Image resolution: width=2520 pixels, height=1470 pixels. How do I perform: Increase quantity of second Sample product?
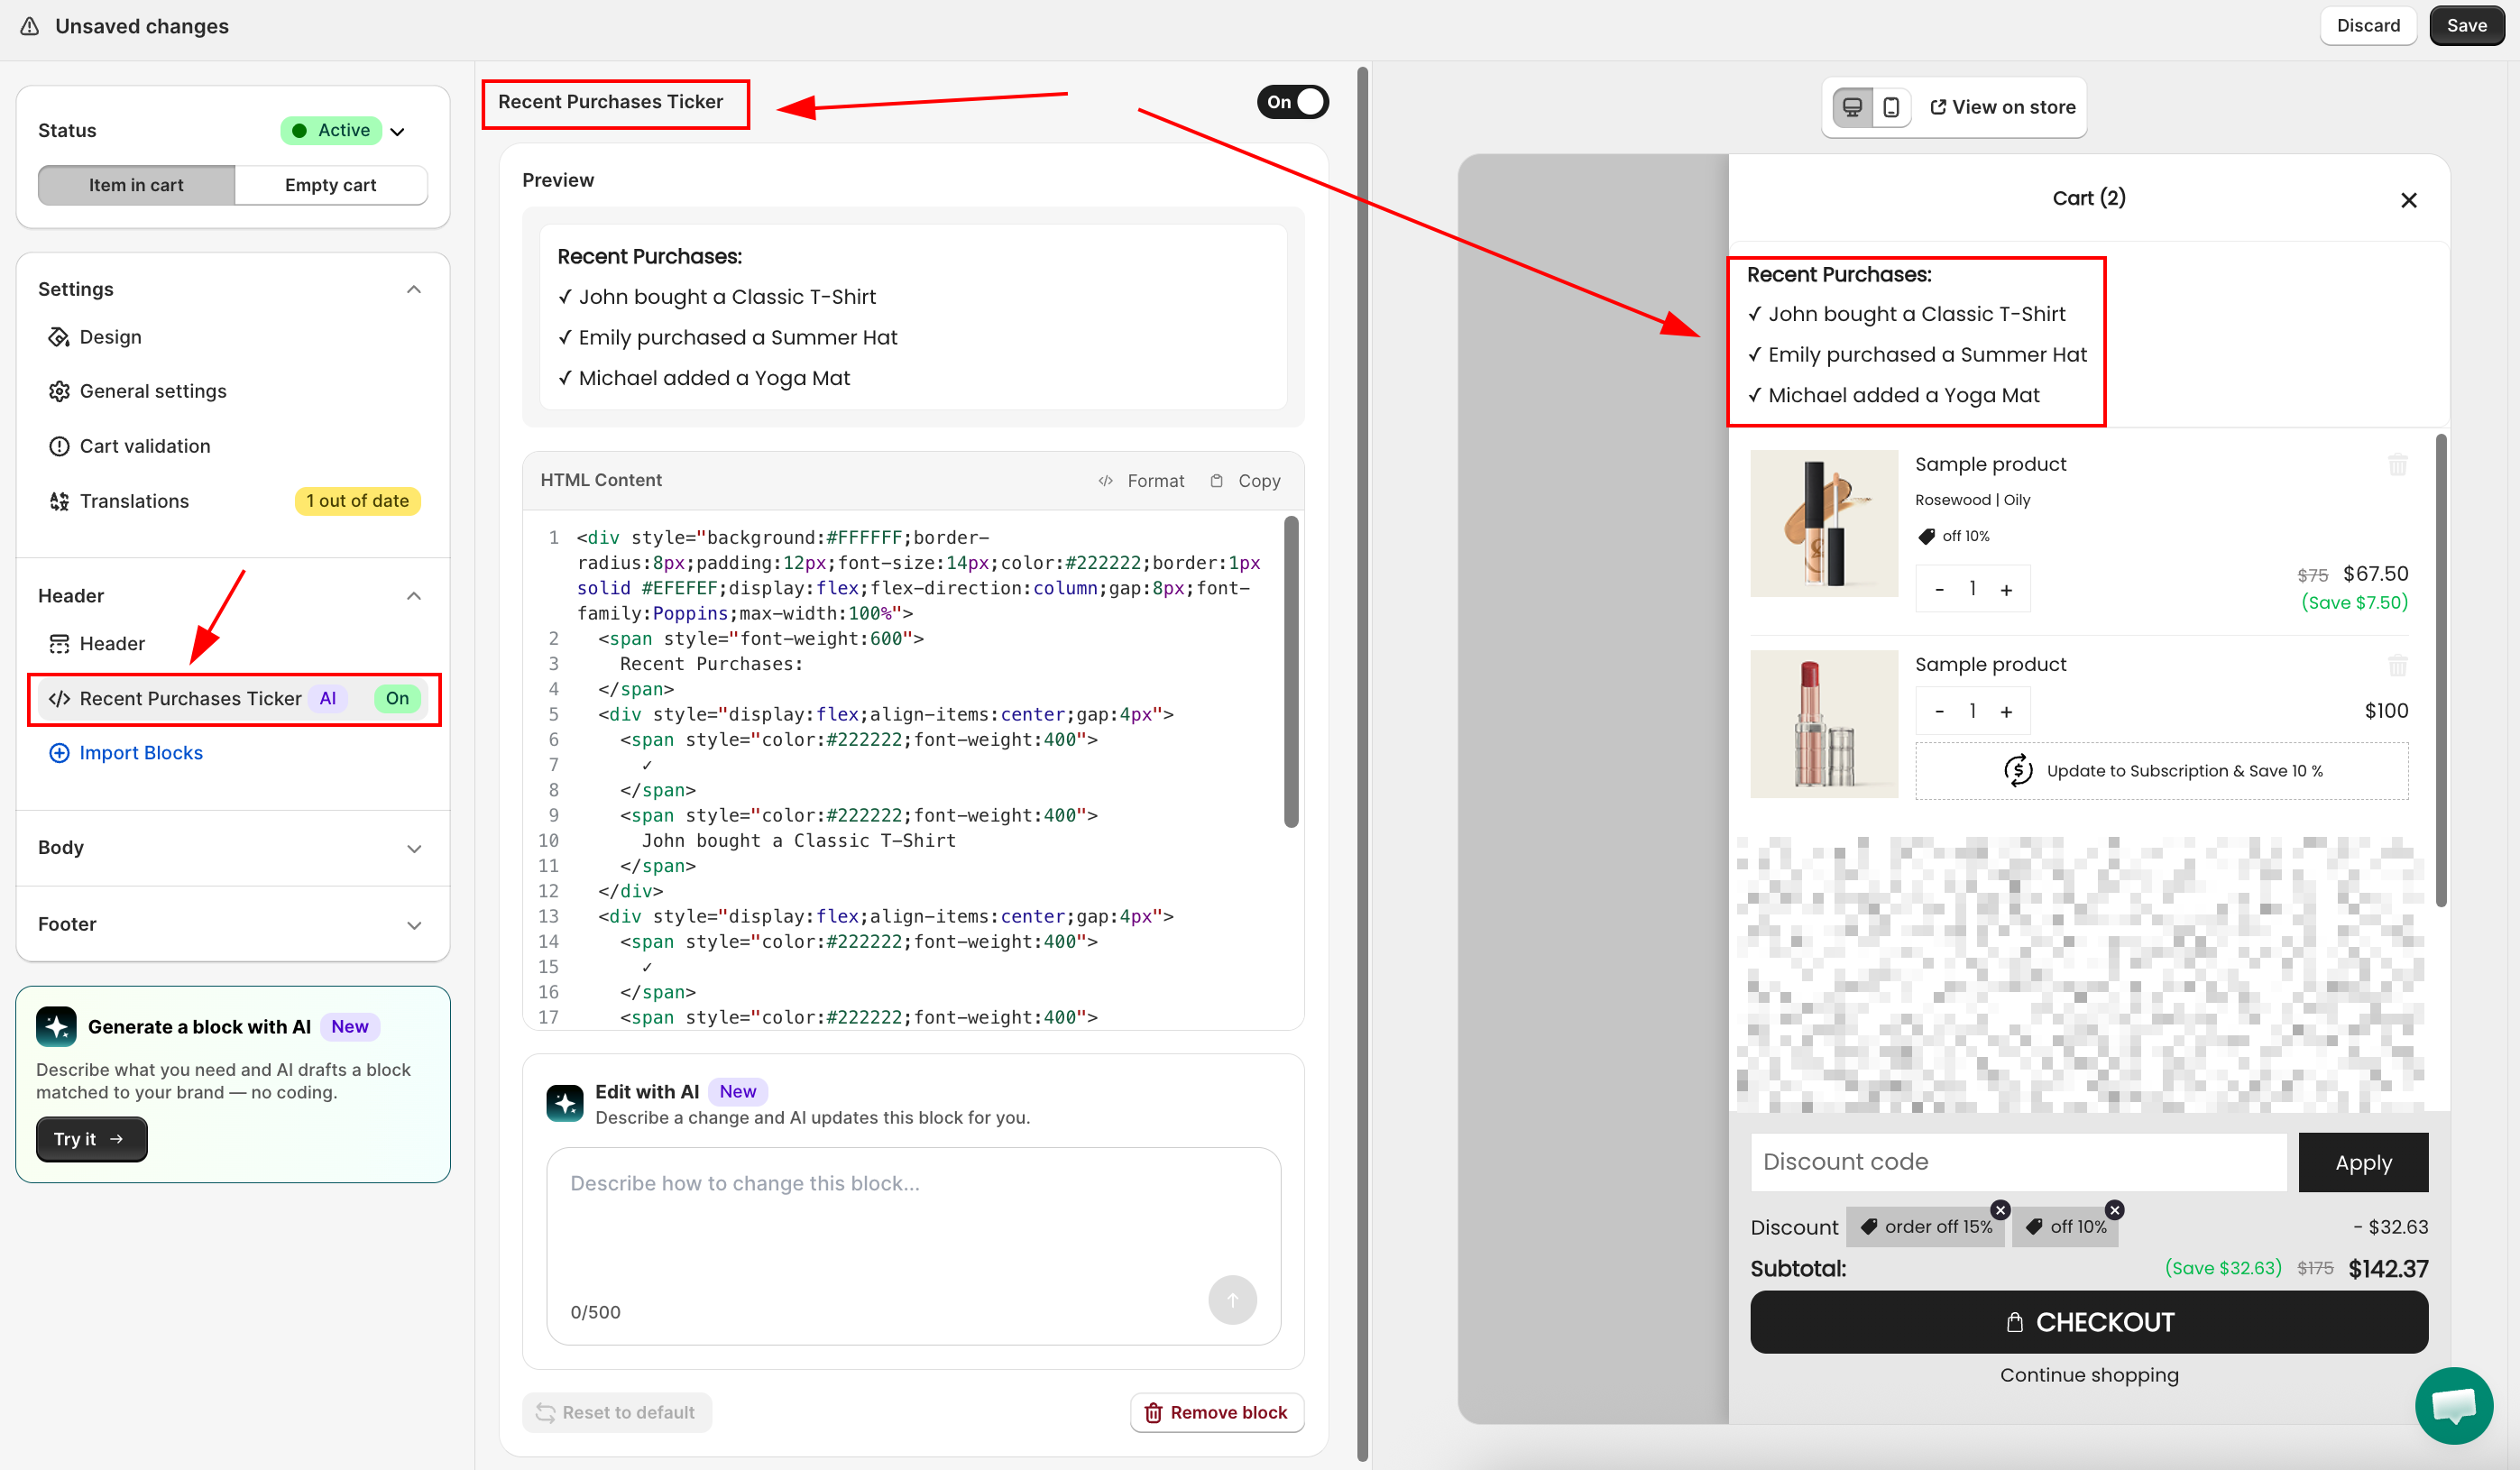click(2005, 711)
